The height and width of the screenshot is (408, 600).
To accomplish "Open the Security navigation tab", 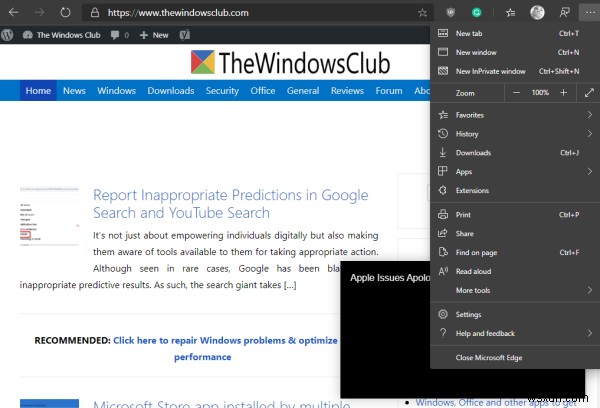I will (x=222, y=91).
